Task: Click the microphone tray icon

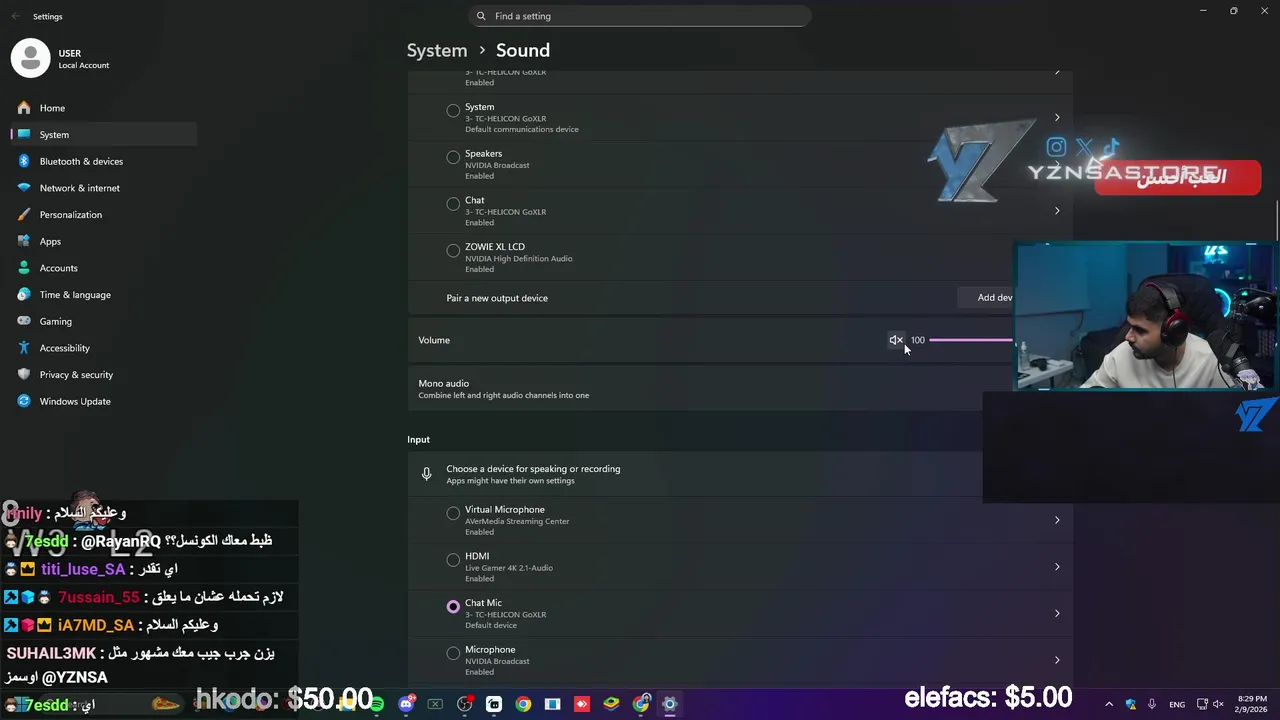Action: (x=1152, y=704)
